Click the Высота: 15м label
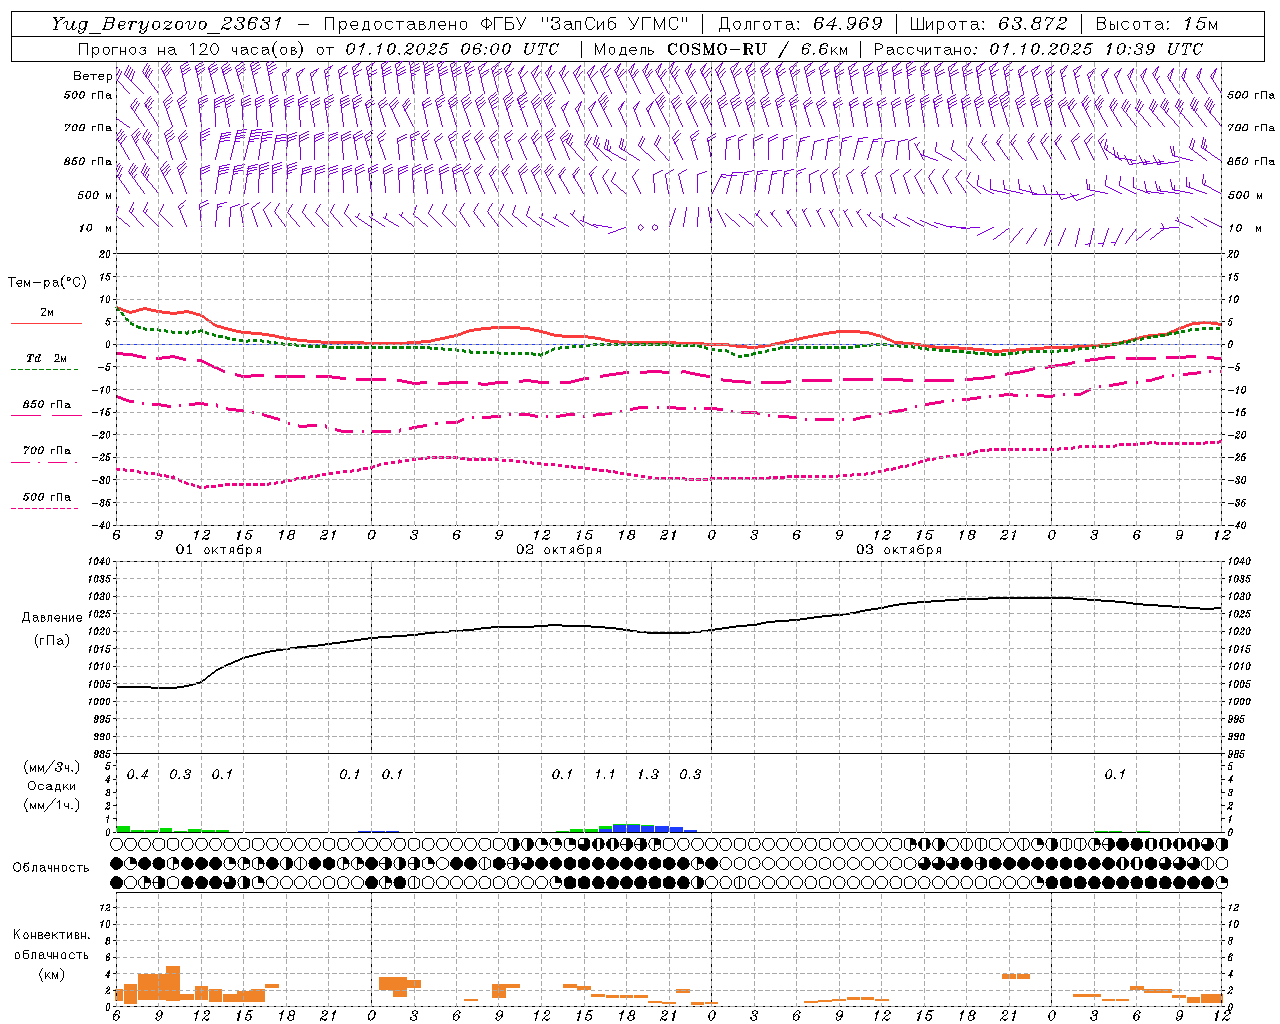 (x=1157, y=24)
